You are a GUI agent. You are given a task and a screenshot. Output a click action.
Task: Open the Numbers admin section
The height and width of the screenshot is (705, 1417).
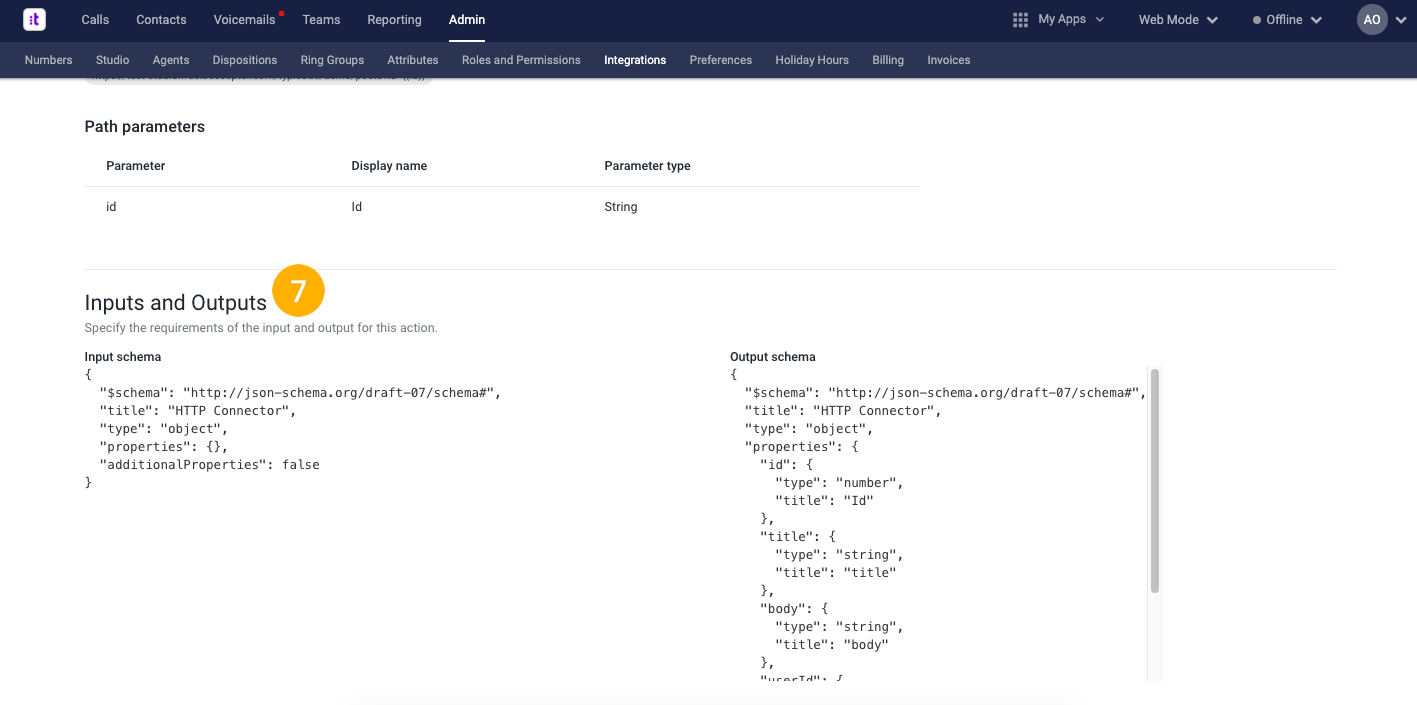[48, 60]
